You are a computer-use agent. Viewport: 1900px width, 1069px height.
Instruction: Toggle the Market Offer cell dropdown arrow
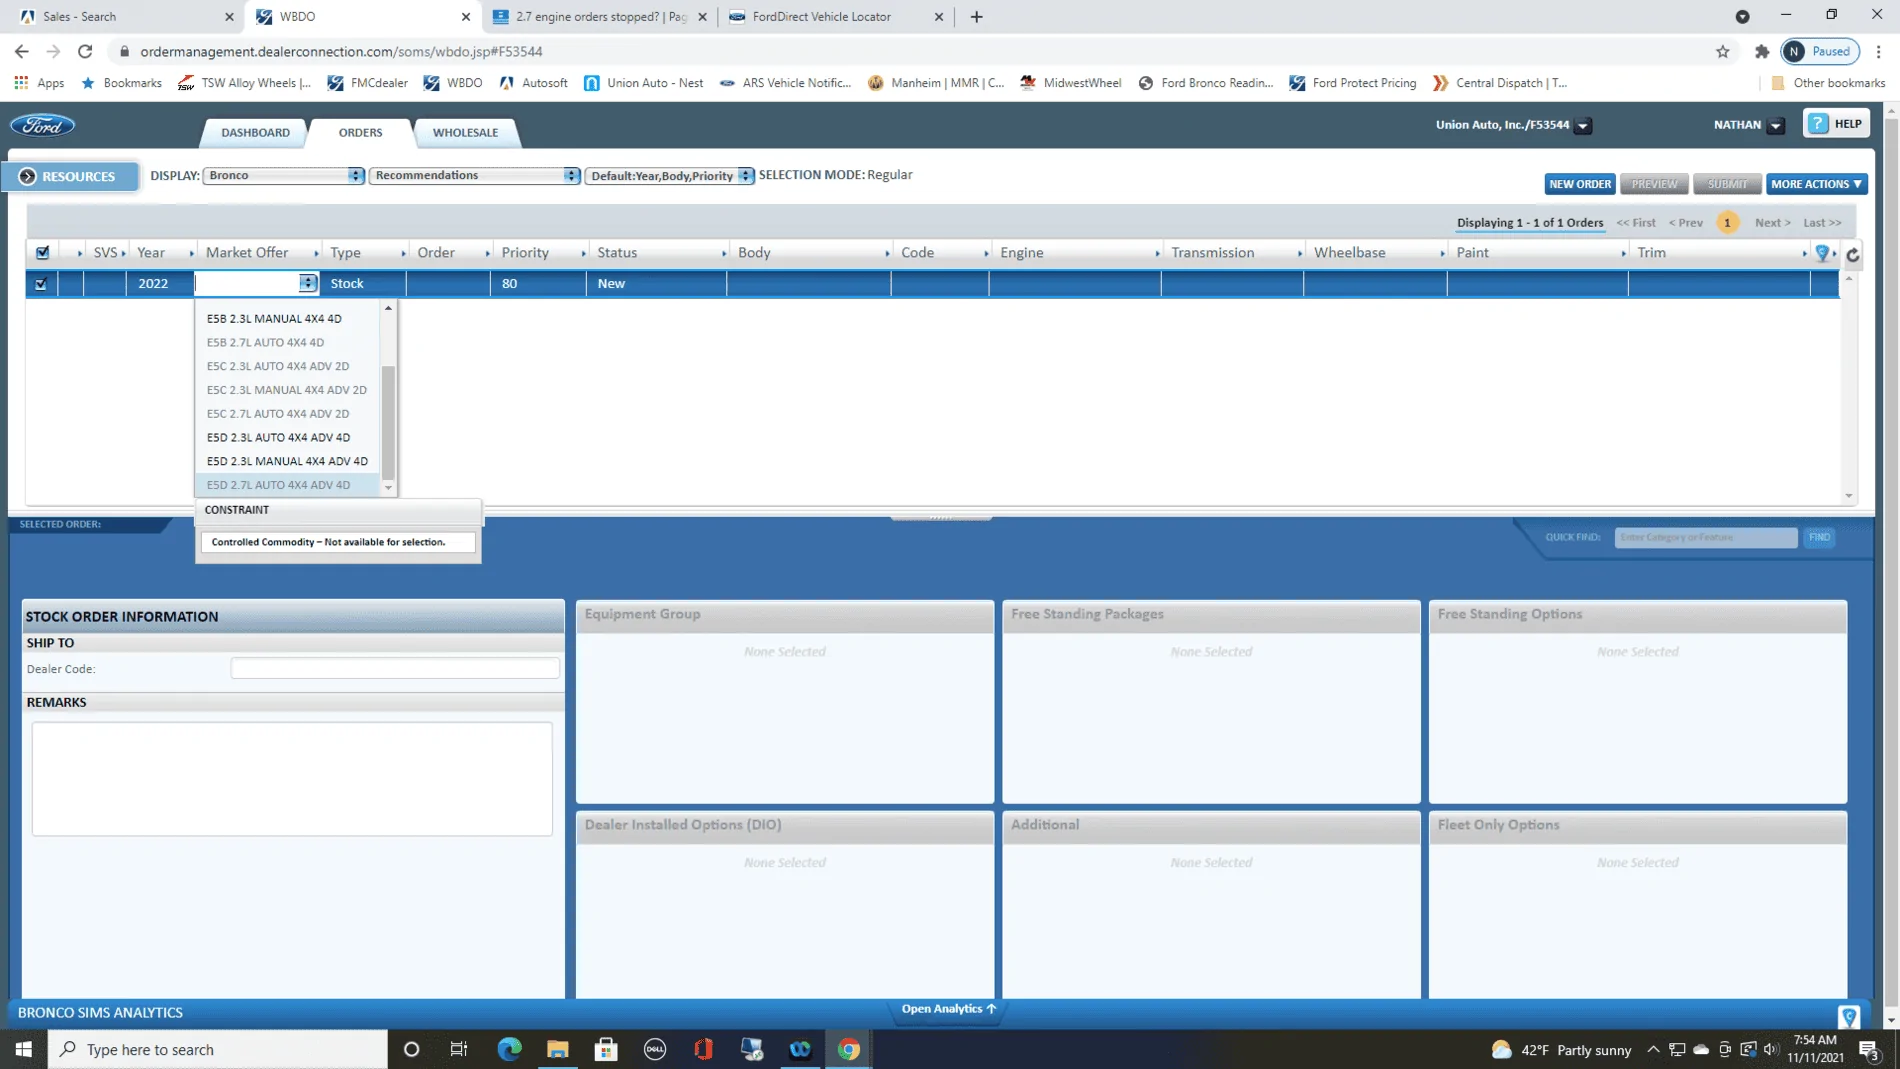(307, 283)
